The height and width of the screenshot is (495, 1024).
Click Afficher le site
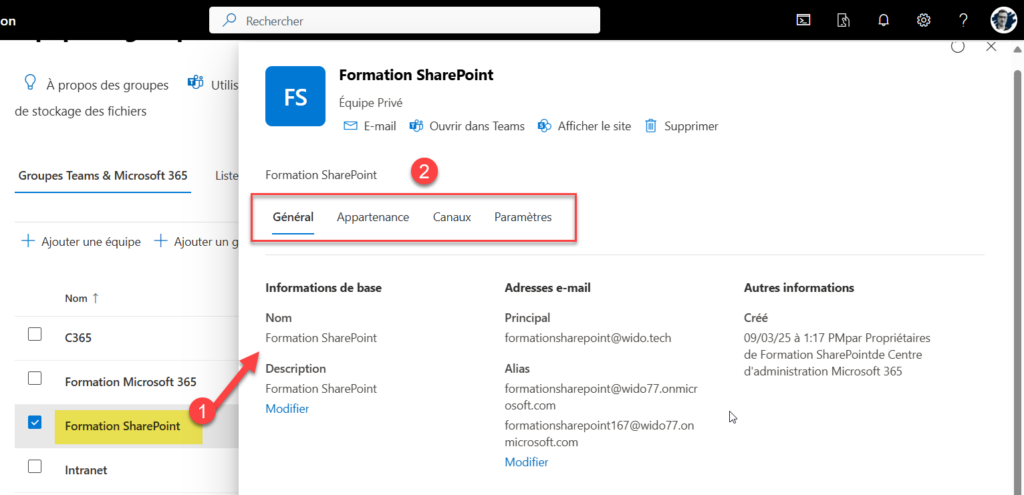584,126
